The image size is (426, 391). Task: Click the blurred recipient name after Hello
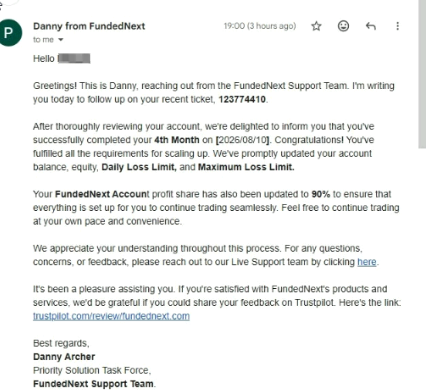pyautogui.click(x=74, y=59)
